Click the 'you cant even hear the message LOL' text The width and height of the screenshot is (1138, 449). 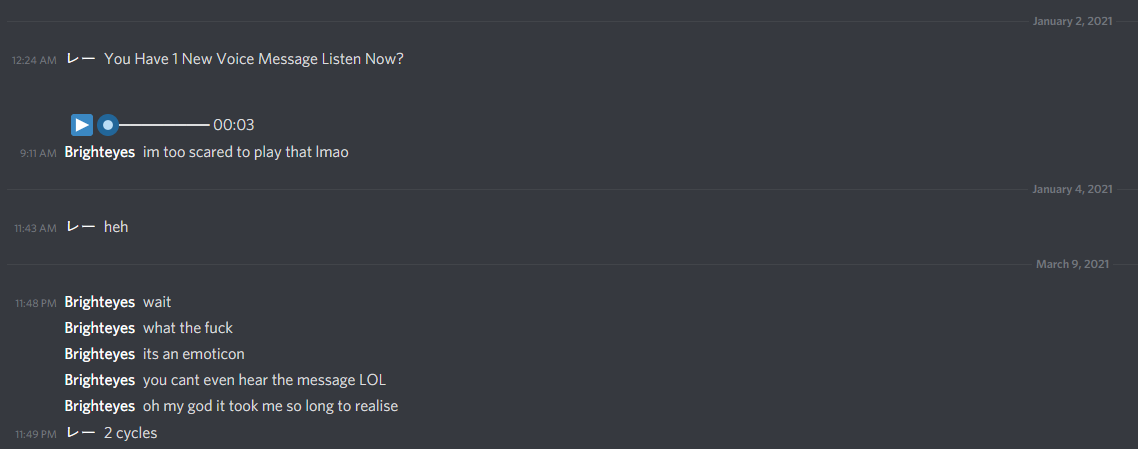tap(265, 380)
